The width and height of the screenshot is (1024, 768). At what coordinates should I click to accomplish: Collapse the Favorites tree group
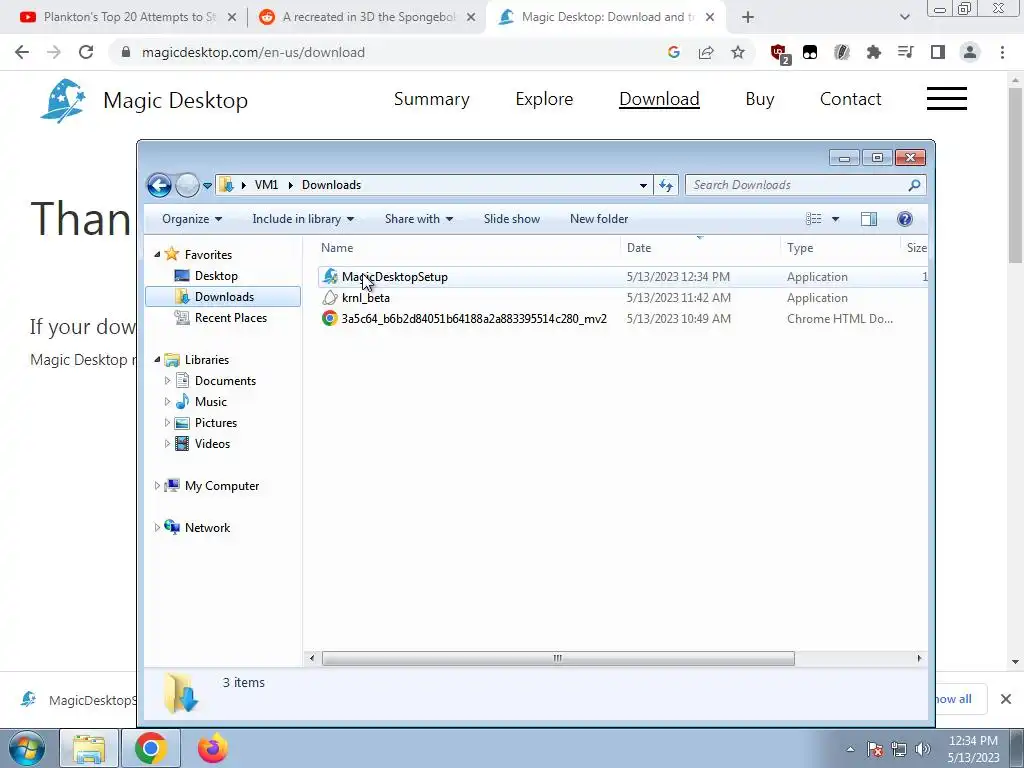tap(157, 255)
